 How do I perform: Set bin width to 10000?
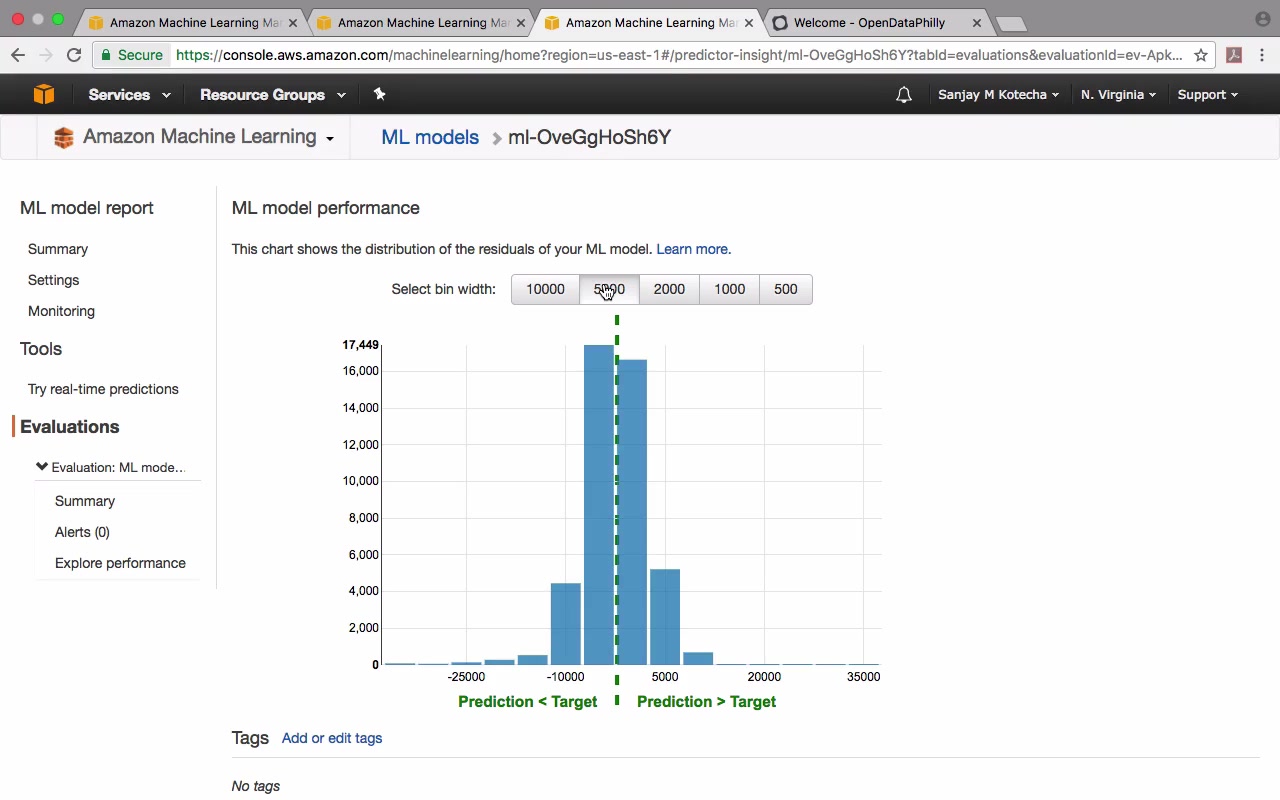(x=545, y=289)
